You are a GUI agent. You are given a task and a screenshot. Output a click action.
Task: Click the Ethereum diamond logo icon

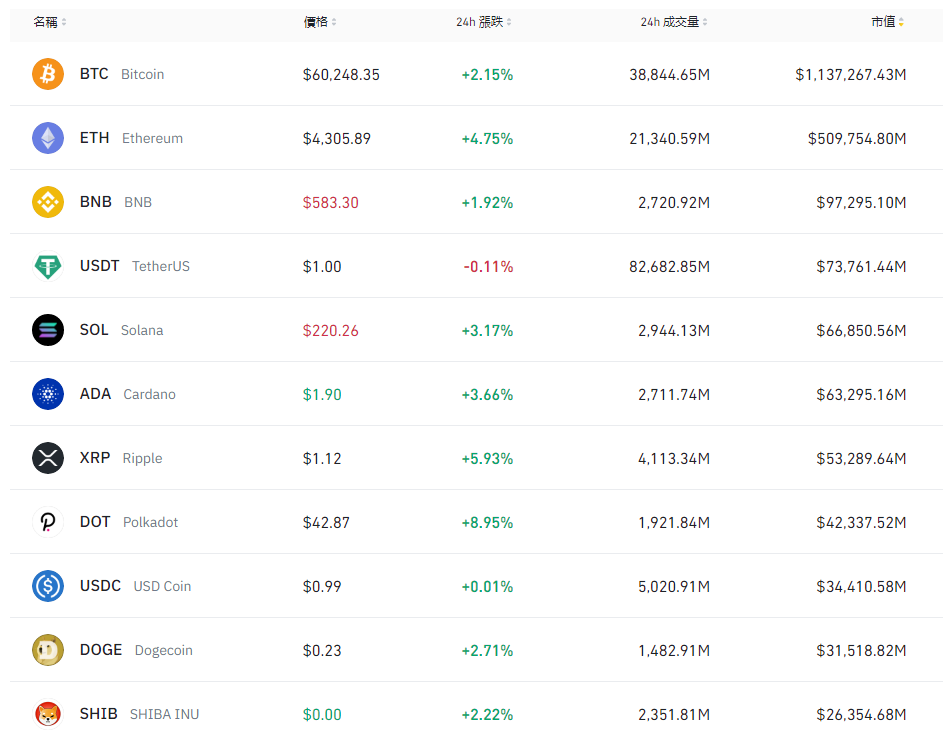tap(48, 138)
